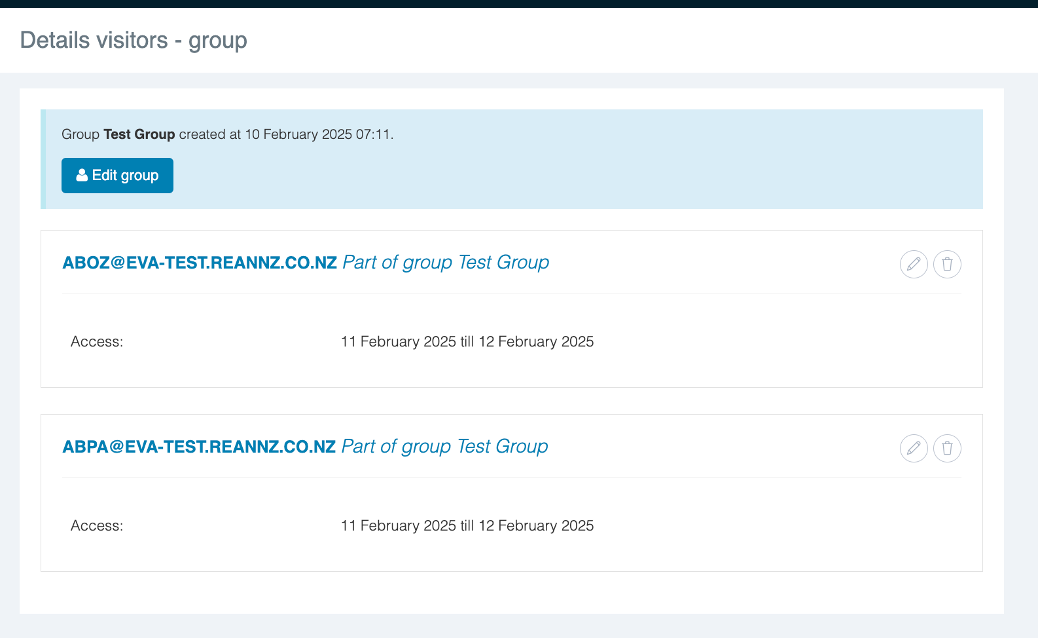Delete the ABPA visitor with trash icon

coord(947,448)
